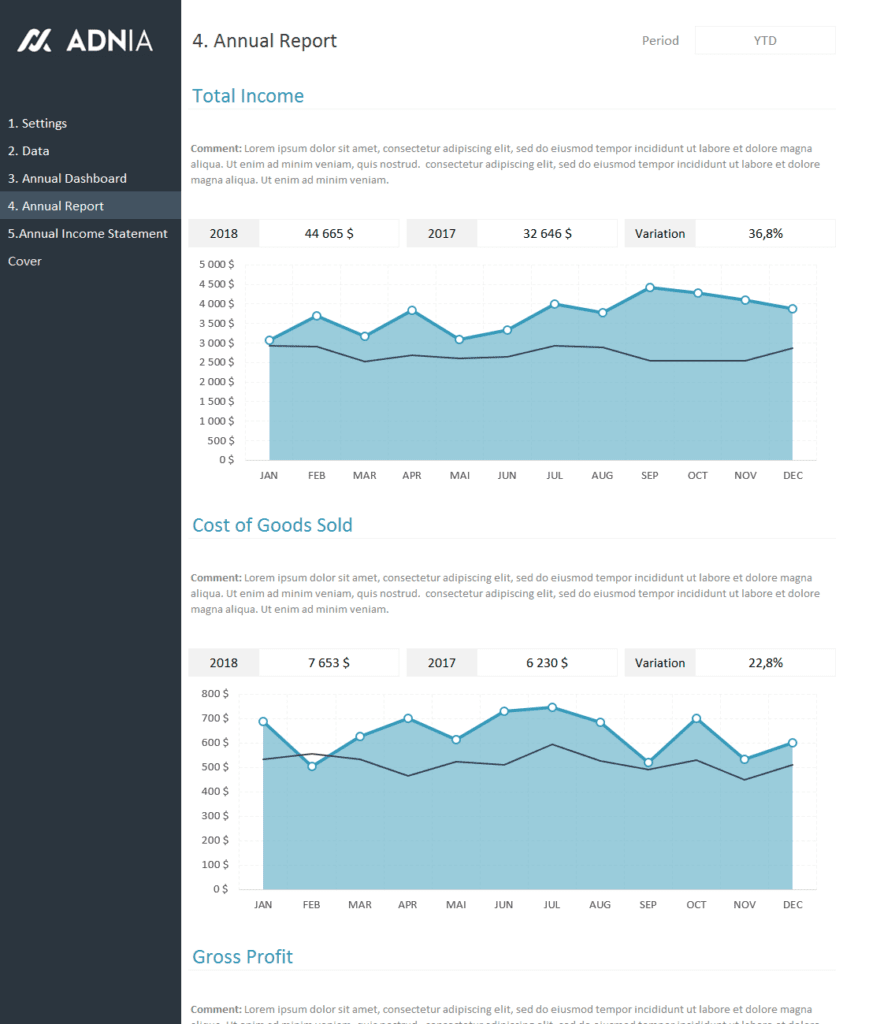Screen dimensions: 869x1024
Task: Open the 1. Settings sheet
Action: point(38,123)
